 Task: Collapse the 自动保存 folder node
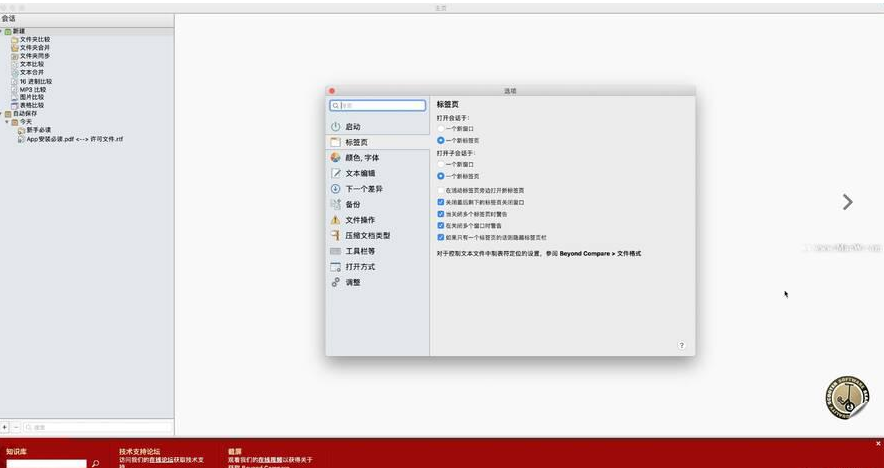click(x=3, y=113)
